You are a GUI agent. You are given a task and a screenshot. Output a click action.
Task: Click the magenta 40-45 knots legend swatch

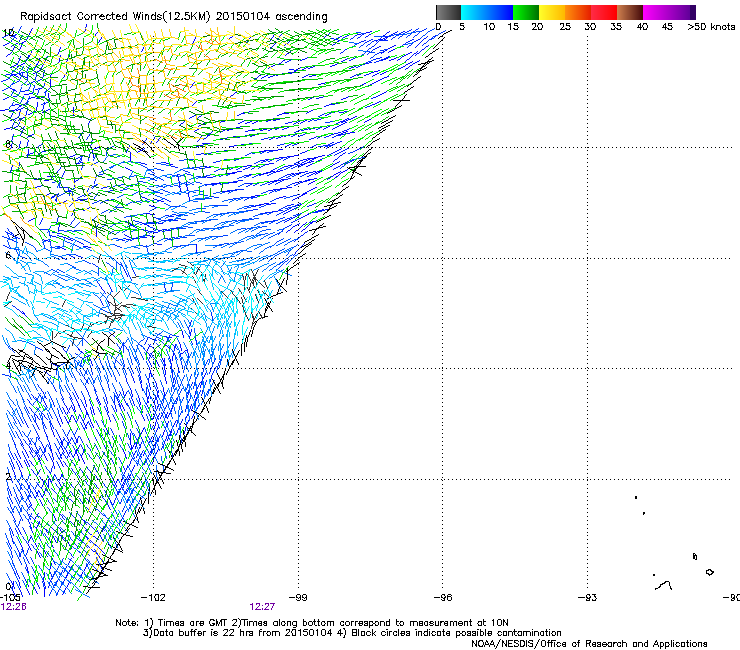pos(656,12)
